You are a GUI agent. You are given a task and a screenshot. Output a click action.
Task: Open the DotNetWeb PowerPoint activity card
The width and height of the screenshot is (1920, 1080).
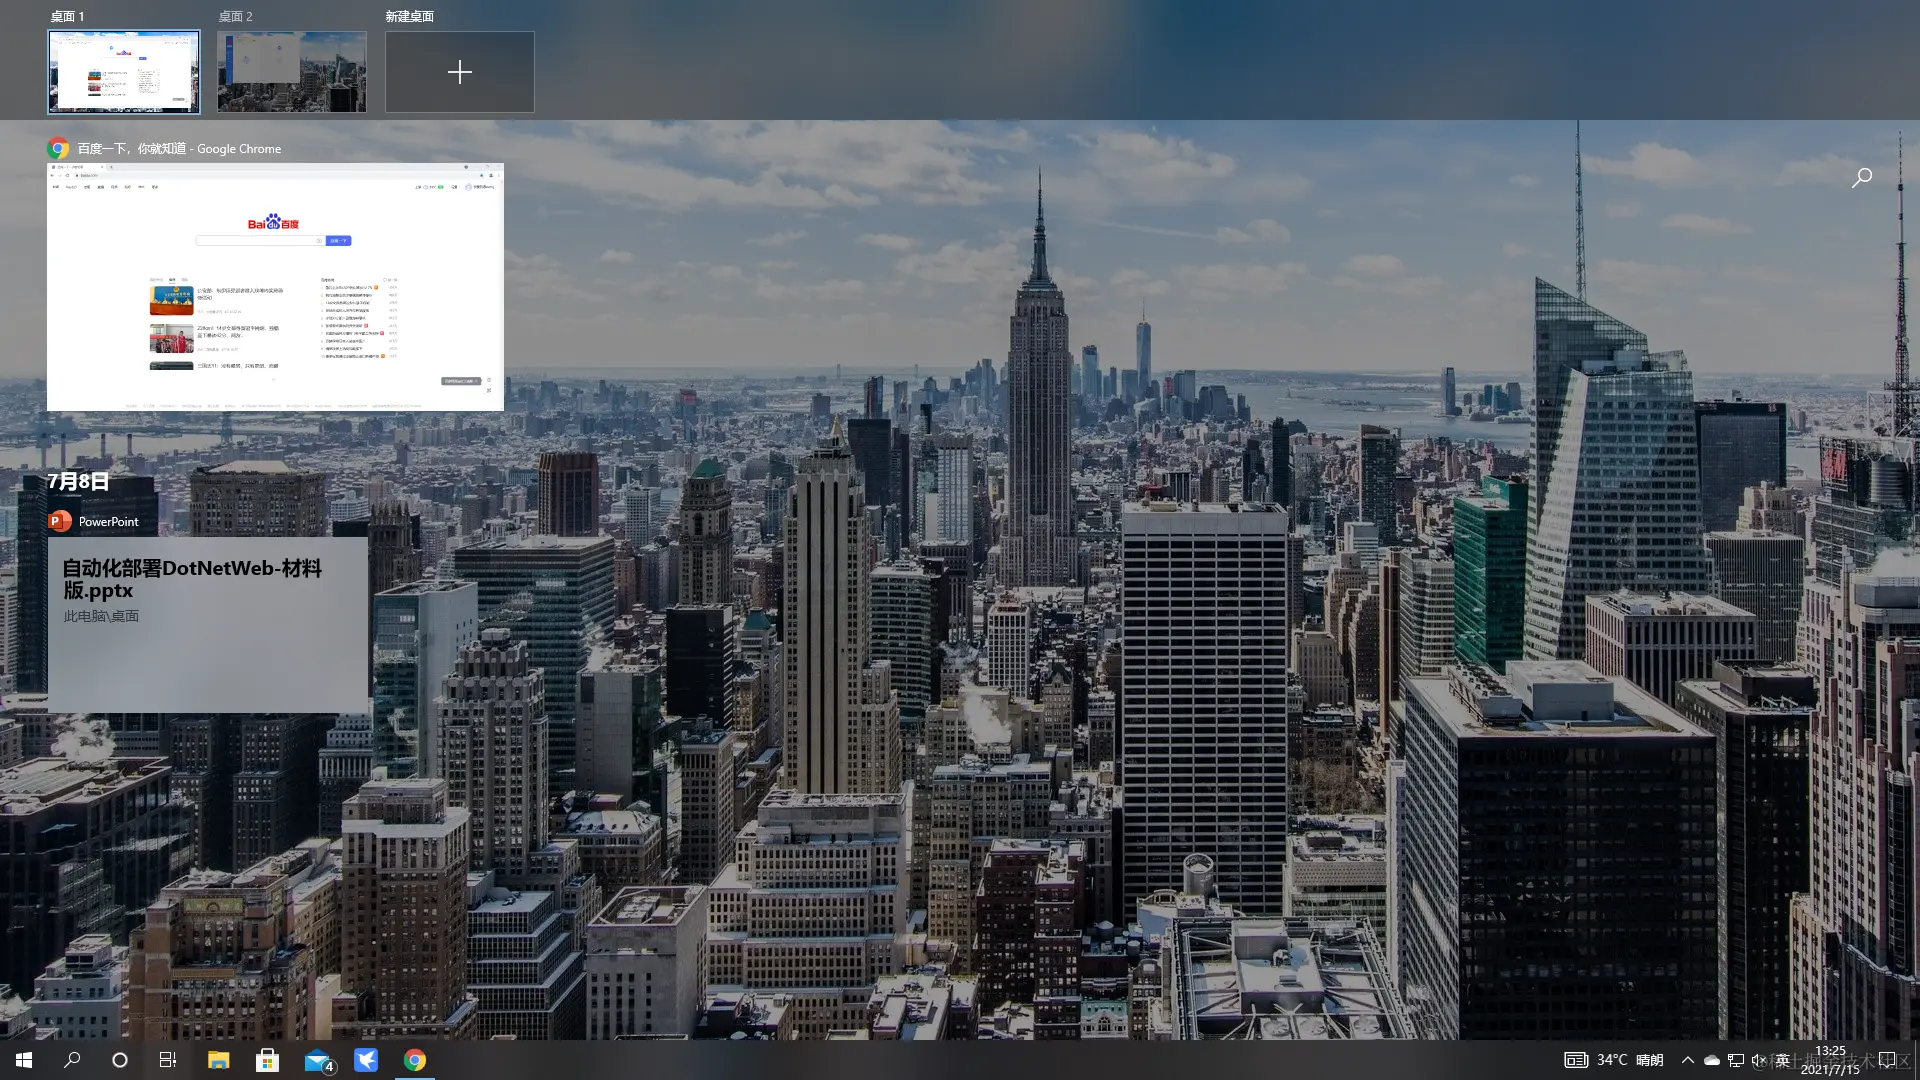point(207,620)
